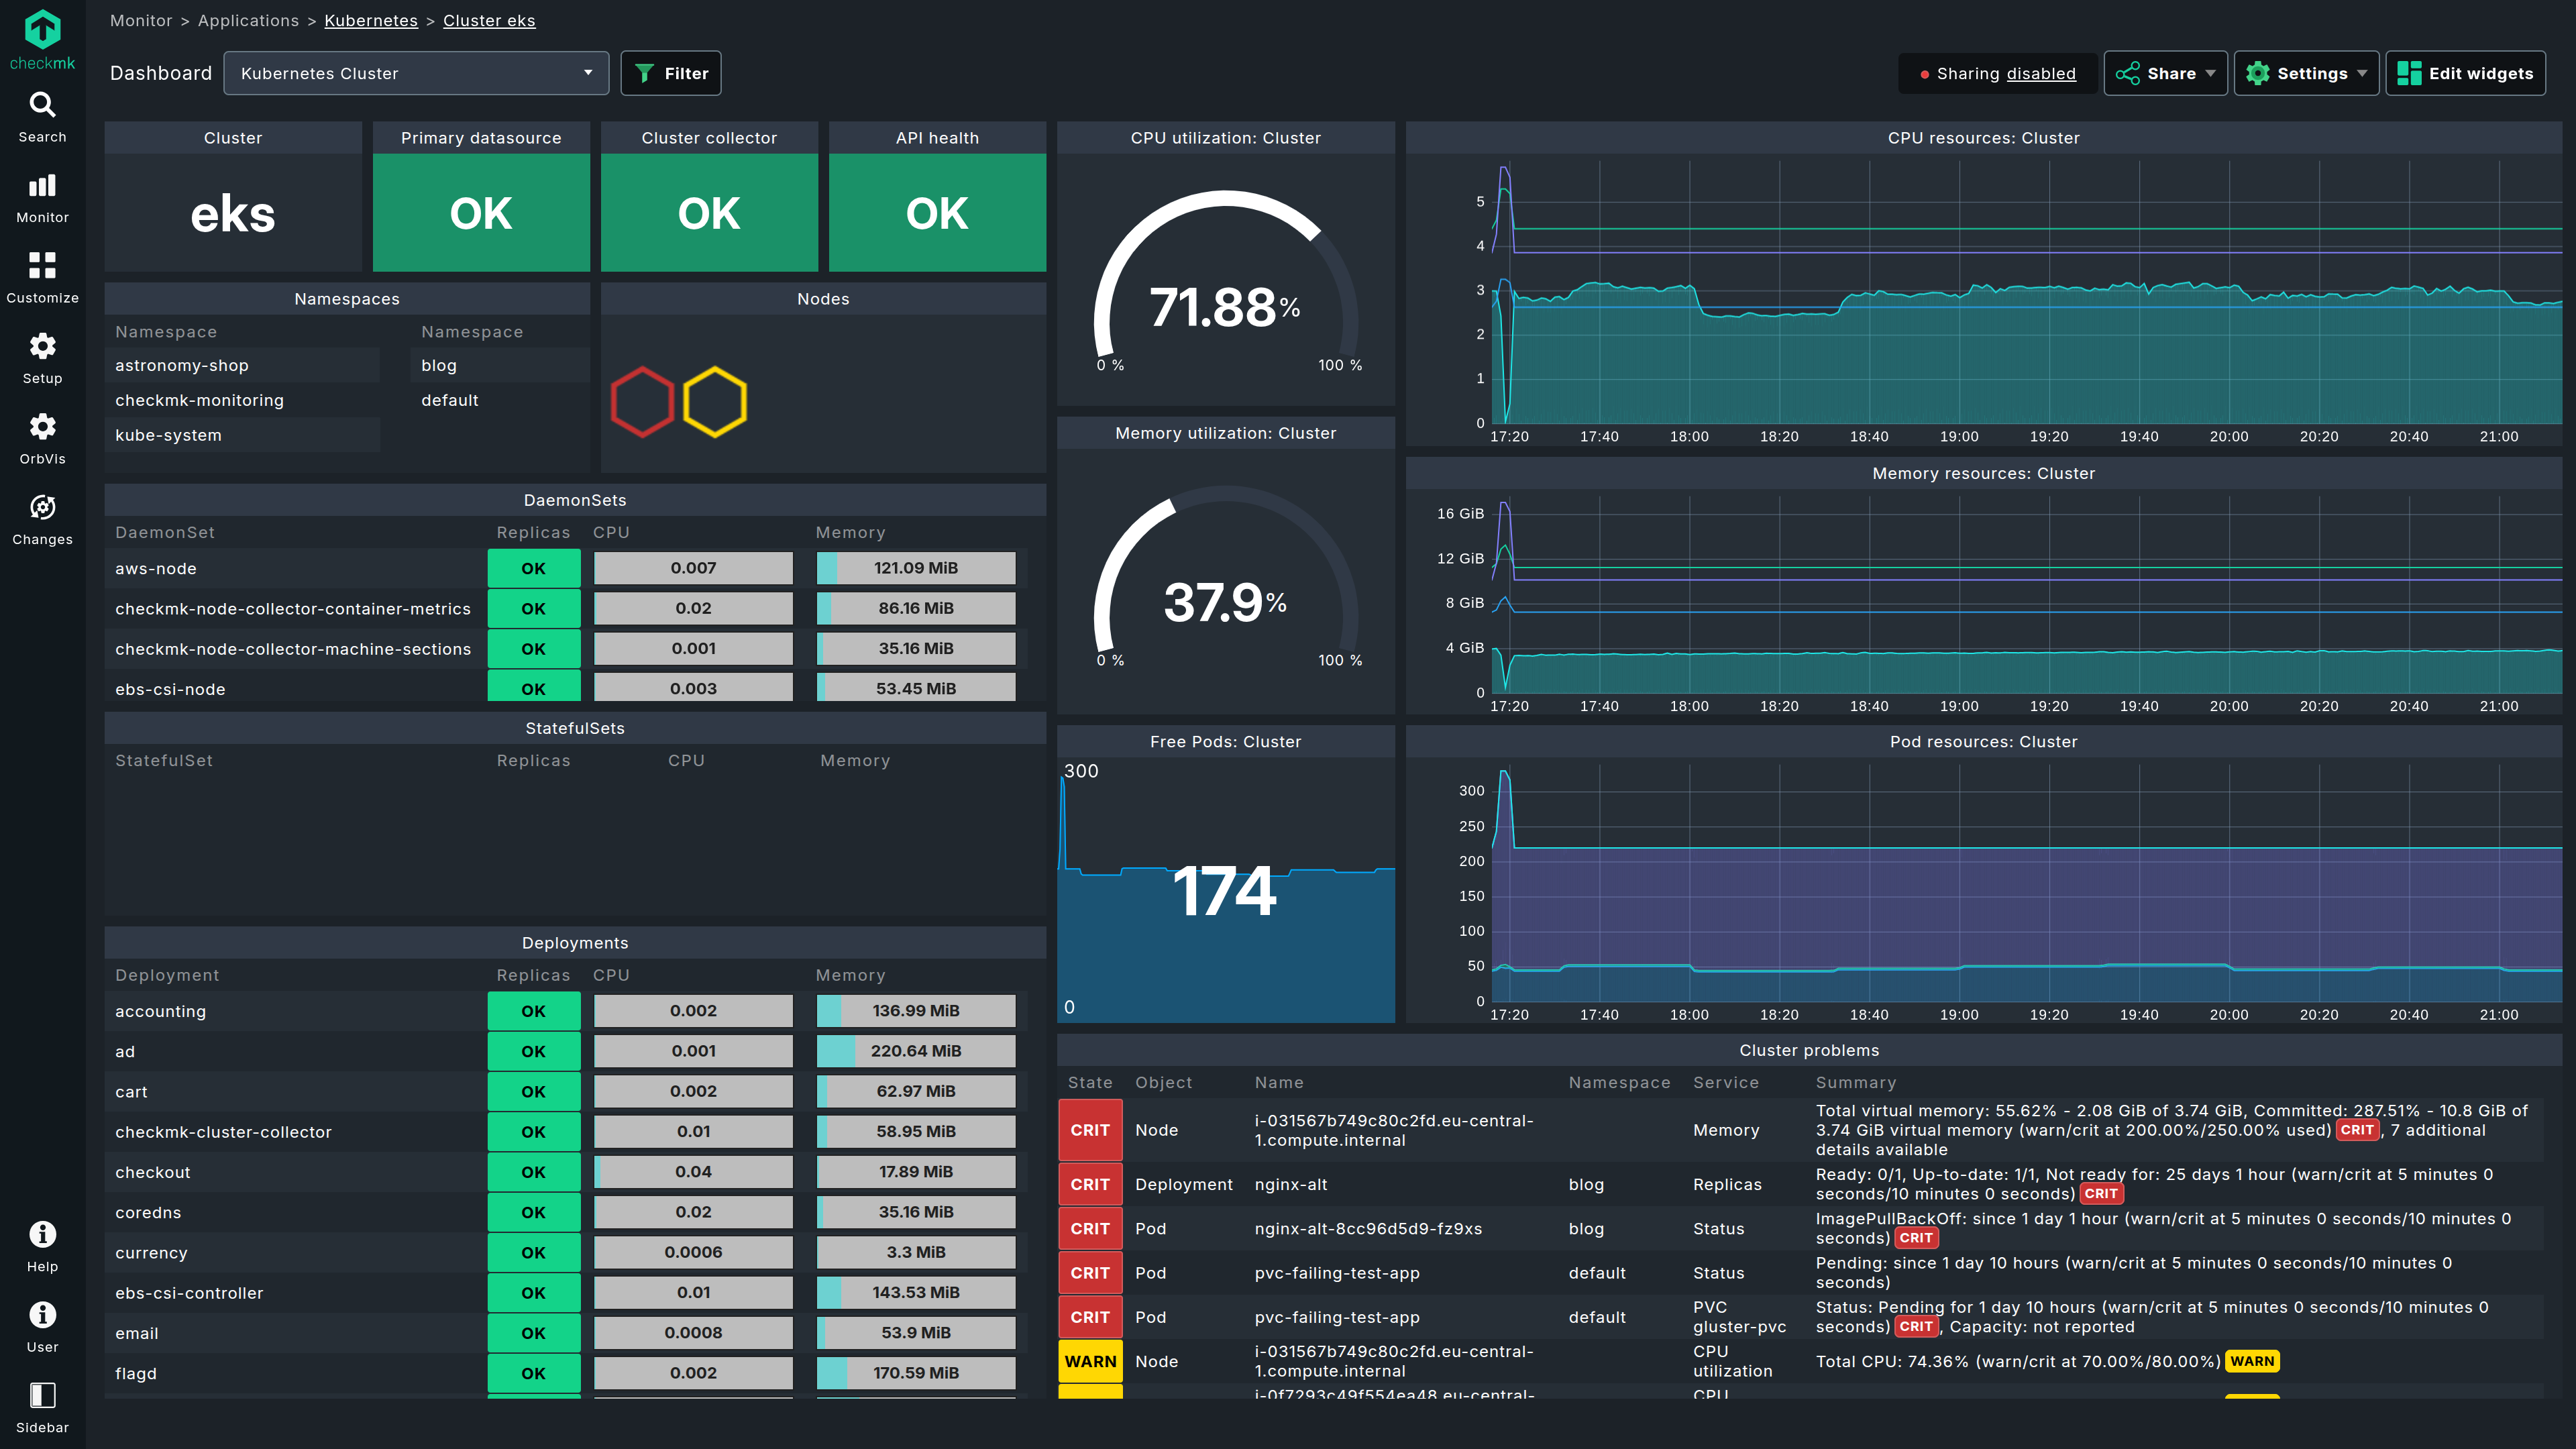Open the Setup gear icon
The height and width of the screenshot is (1449, 2576).
coord(42,347)
